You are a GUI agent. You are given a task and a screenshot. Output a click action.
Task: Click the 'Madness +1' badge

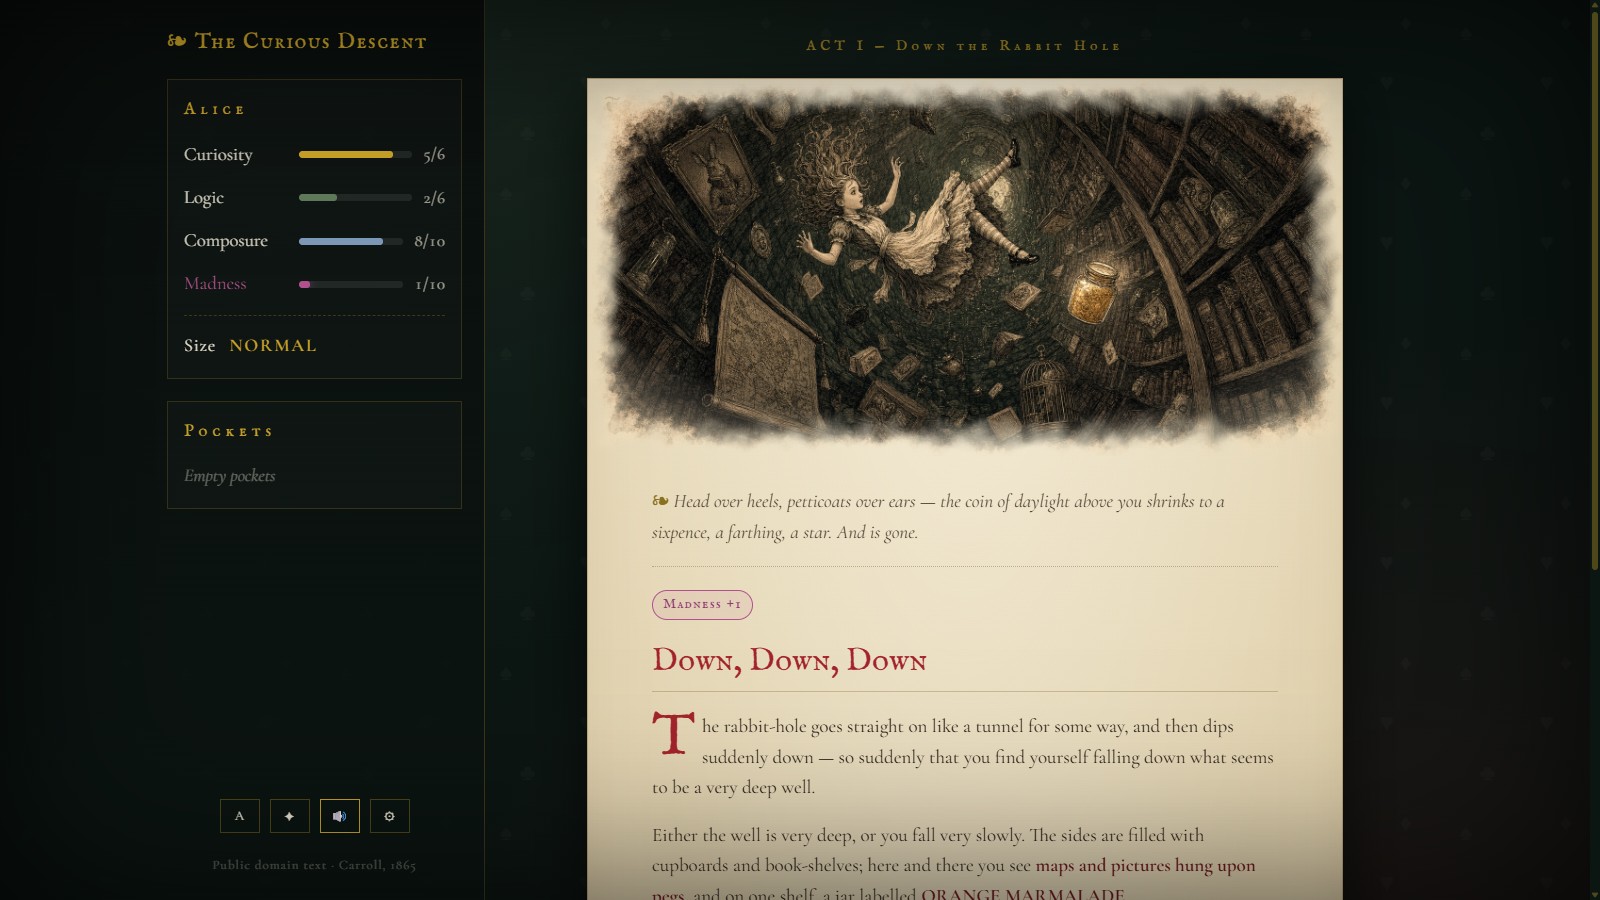pyautogui.click(x=702, y=604)
